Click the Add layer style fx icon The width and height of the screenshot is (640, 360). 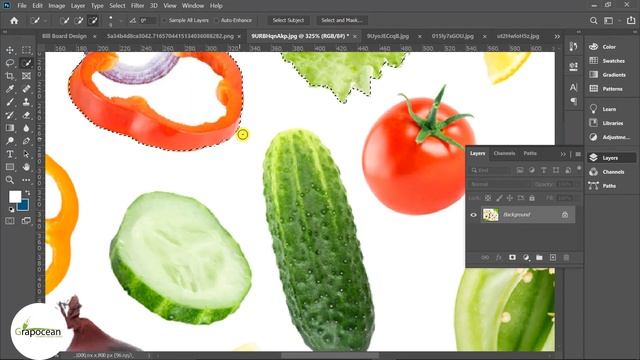pos(498,258)
